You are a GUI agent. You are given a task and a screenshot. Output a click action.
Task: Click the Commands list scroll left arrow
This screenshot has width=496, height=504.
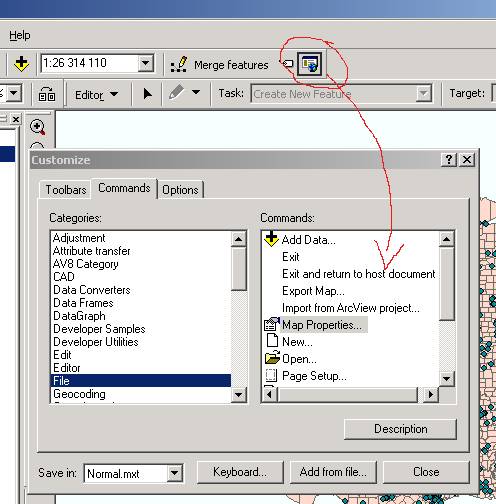click(x=270, y=395)
